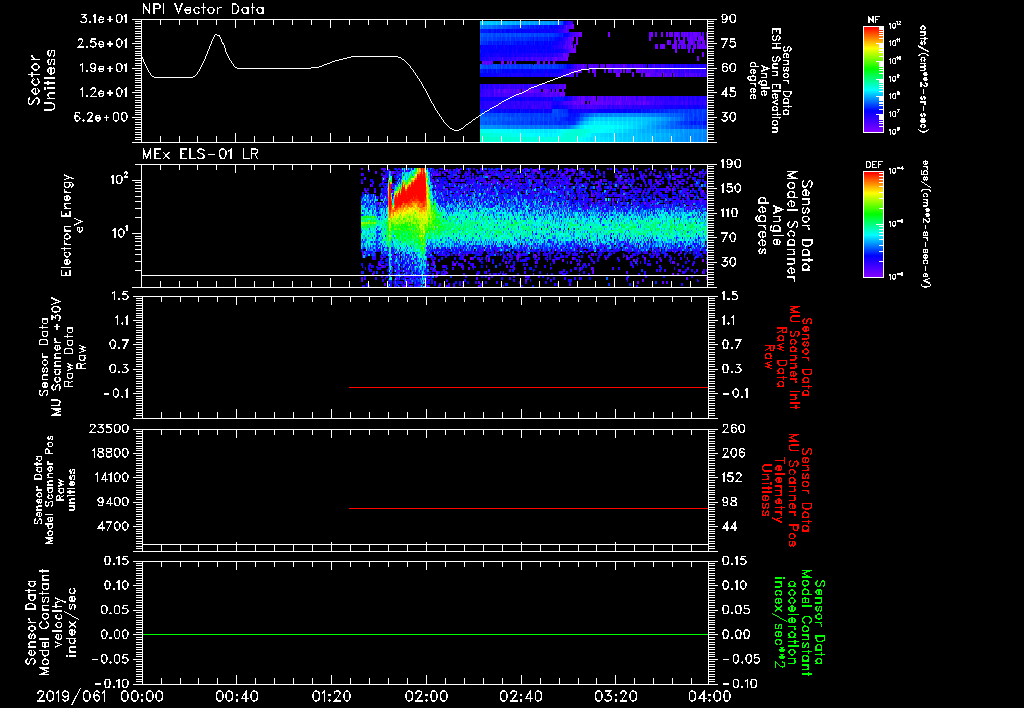Viewport: 1024px width, 708px height.
Task: Click the green "Model Constant acceleration" axis label
Action: click(x=799, y=622)
